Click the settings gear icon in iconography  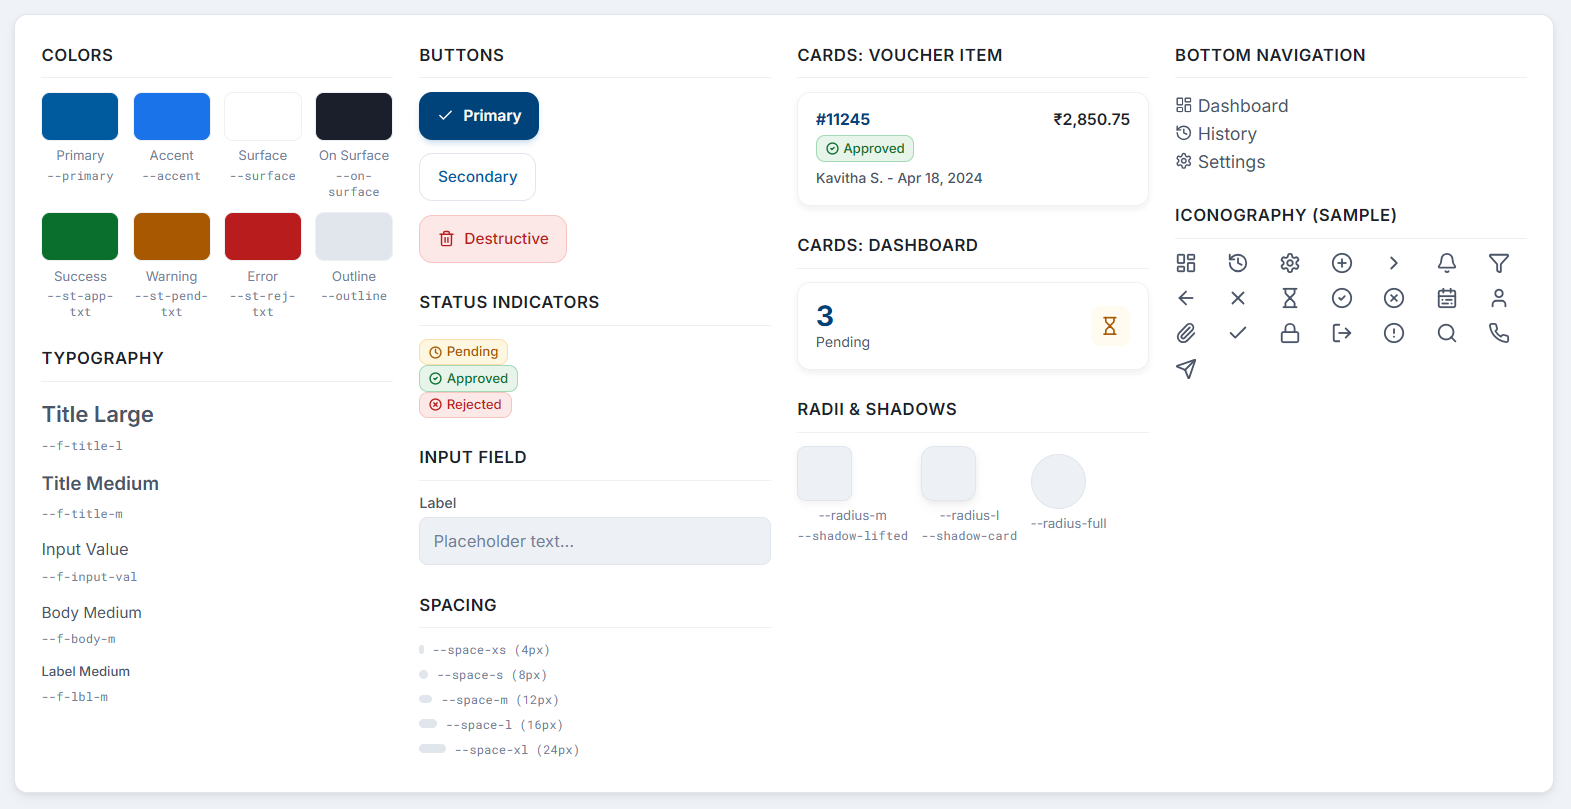pyautogui.click(x=1290, y=263)
